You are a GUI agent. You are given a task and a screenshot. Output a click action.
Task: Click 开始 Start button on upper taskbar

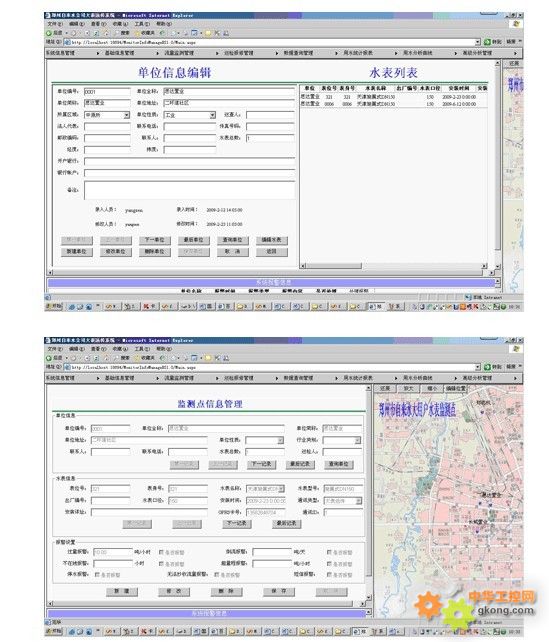[x=54, y=306]
